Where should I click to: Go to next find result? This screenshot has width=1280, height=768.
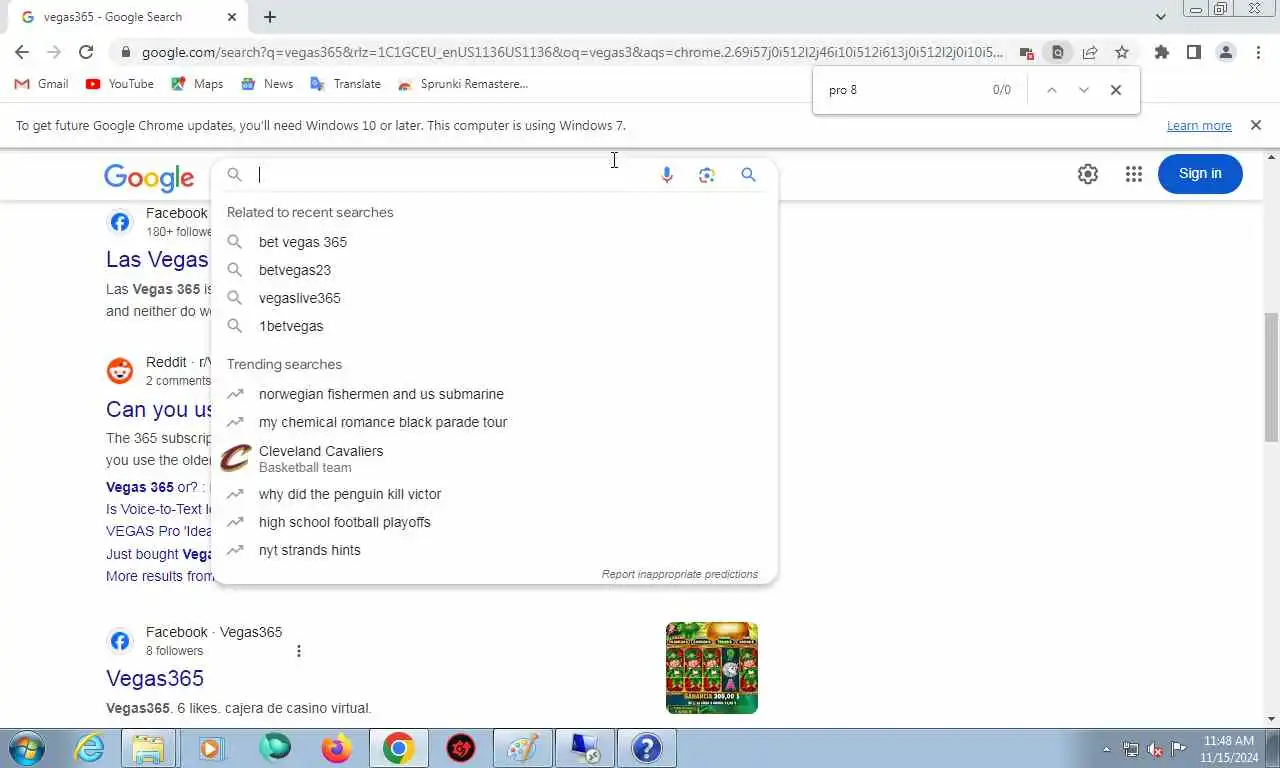(x=1083, y=90)
